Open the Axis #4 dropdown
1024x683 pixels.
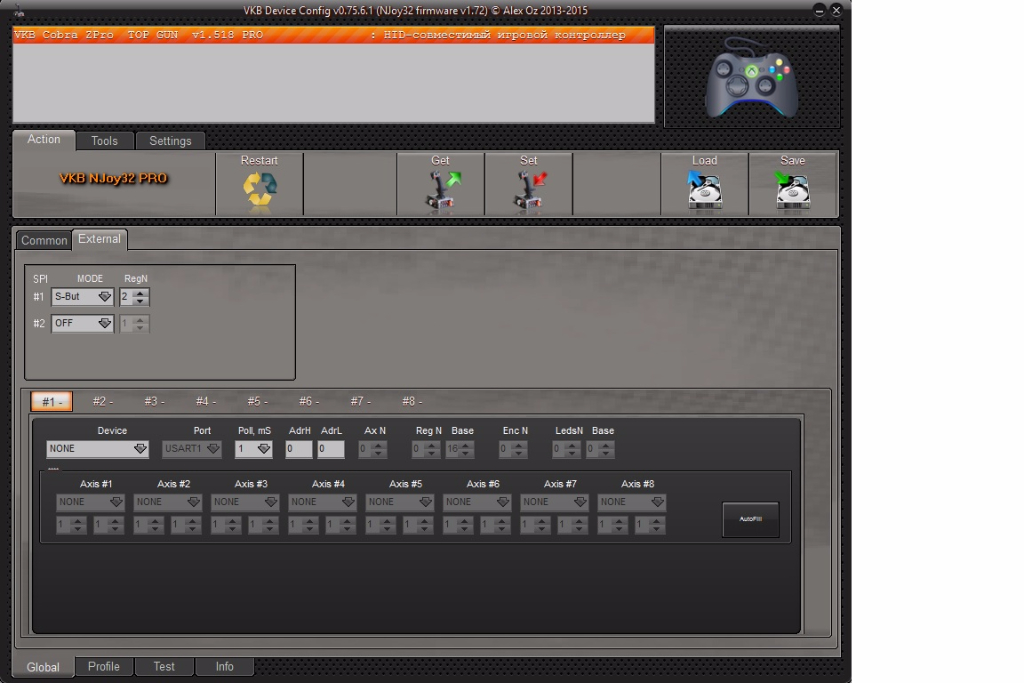tap(322, 501)
